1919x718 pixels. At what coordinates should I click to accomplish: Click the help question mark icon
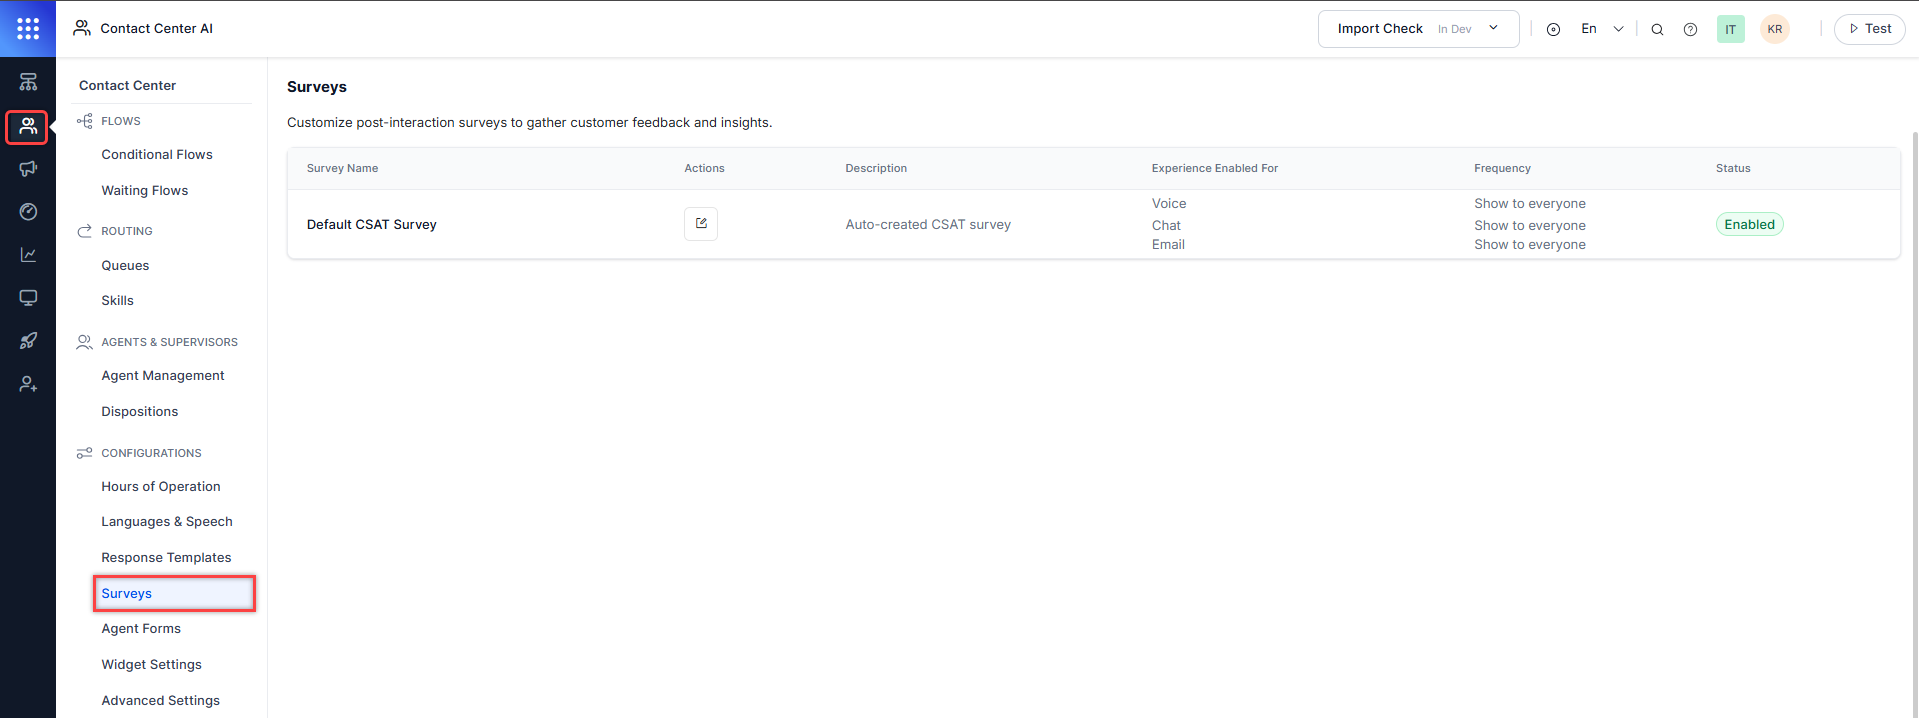[x=1690, y=29]
